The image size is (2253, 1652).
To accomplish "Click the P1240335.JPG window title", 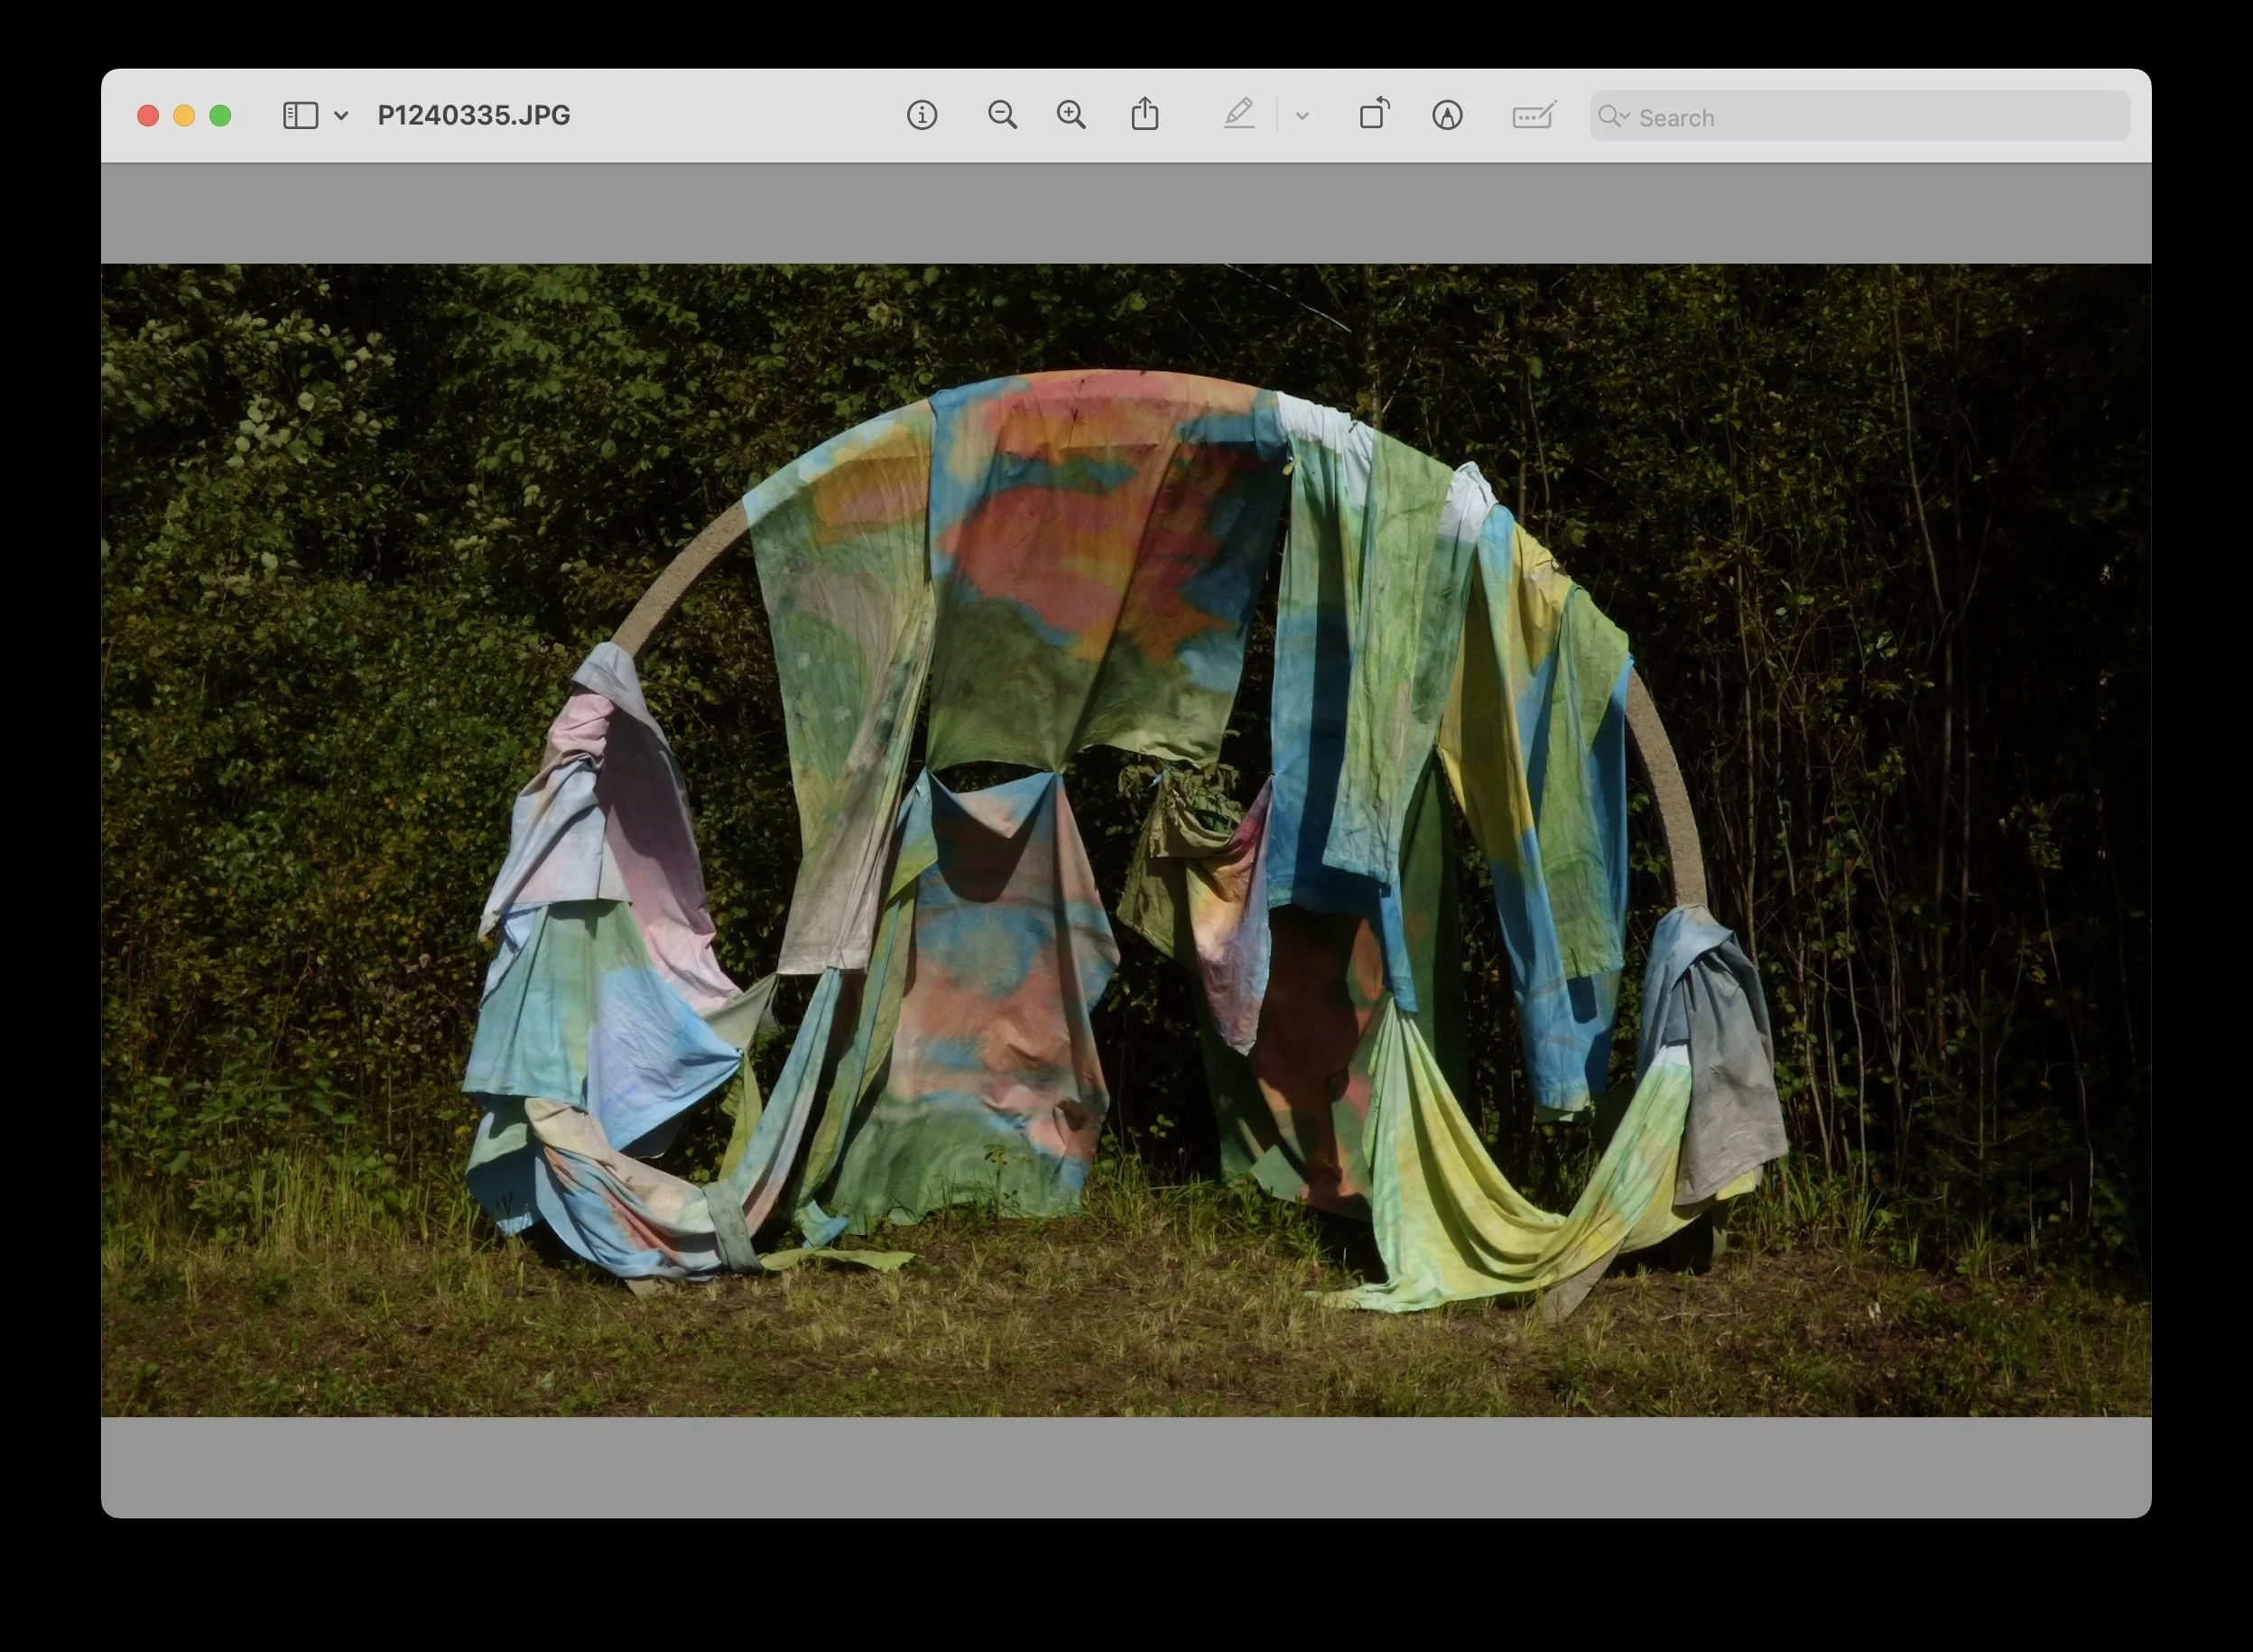I will (474, 116).
